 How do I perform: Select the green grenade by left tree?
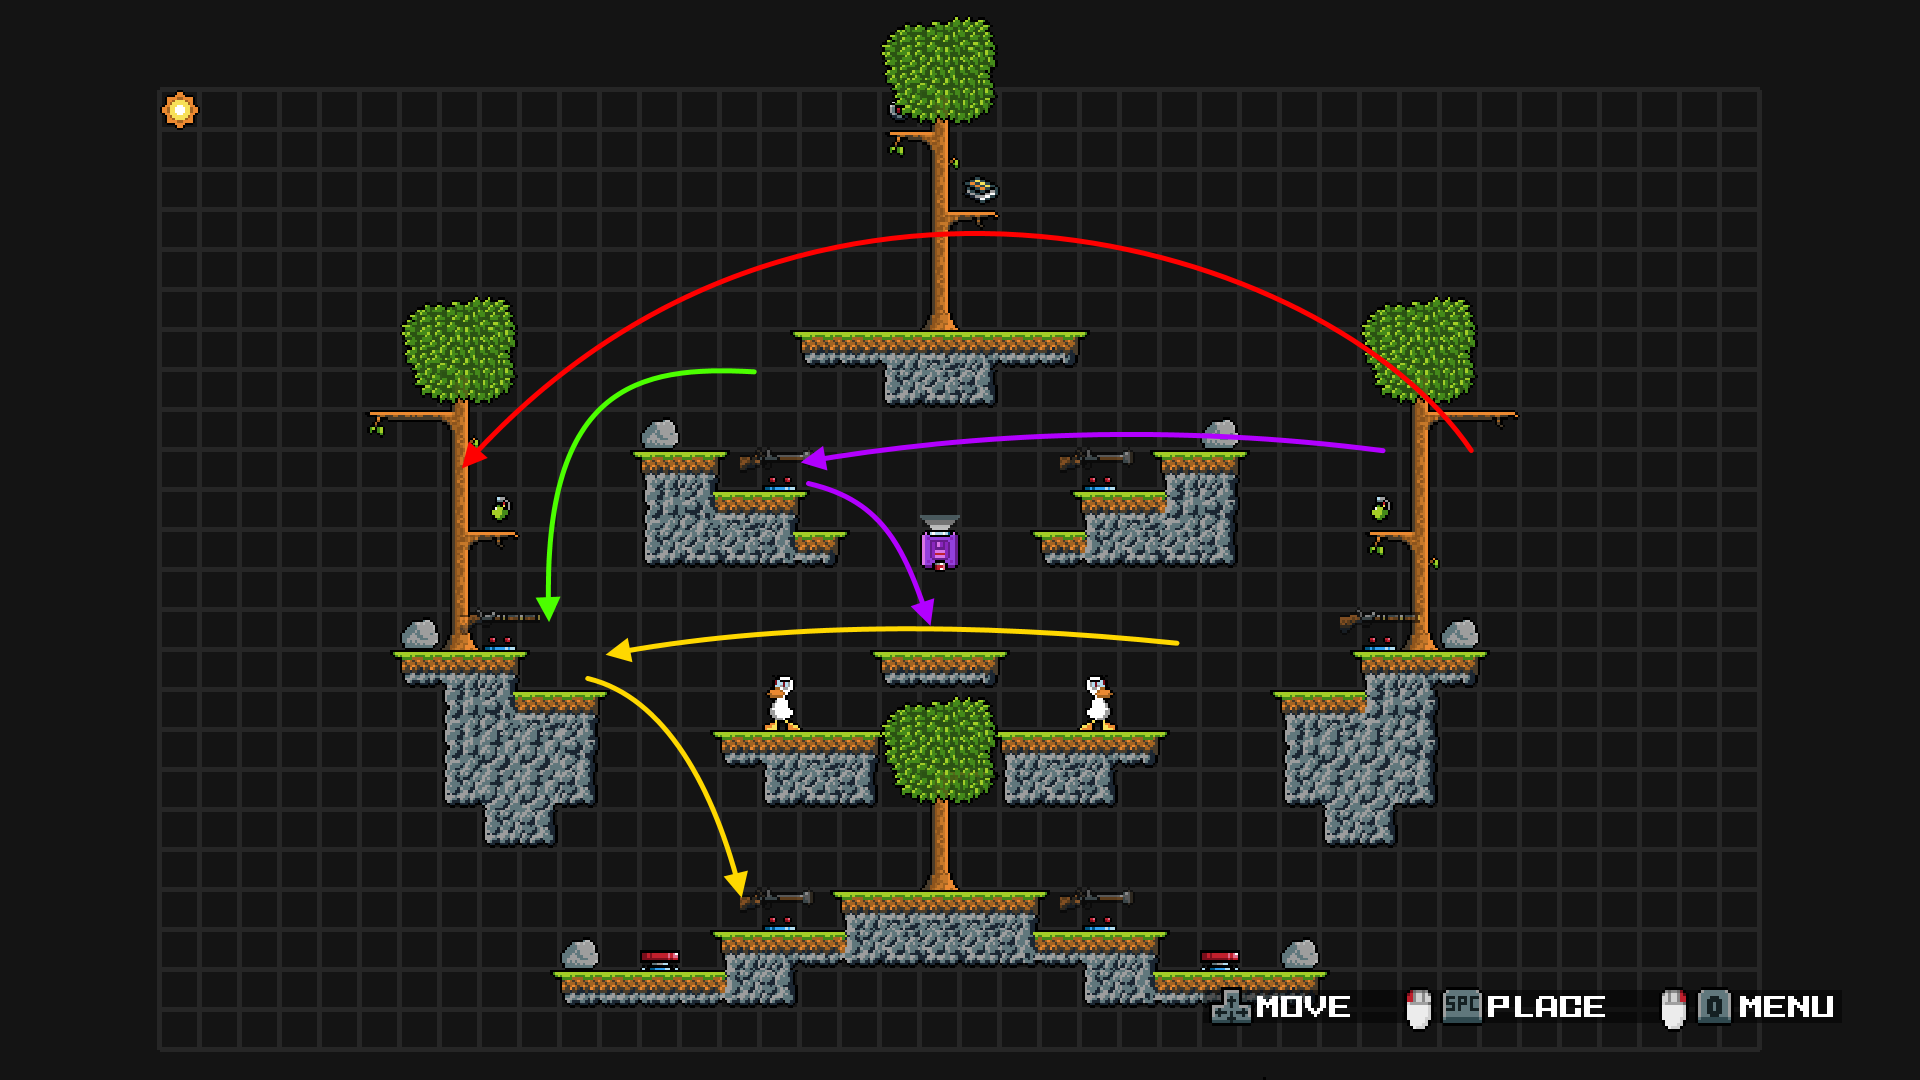click(x=501, y=509)
